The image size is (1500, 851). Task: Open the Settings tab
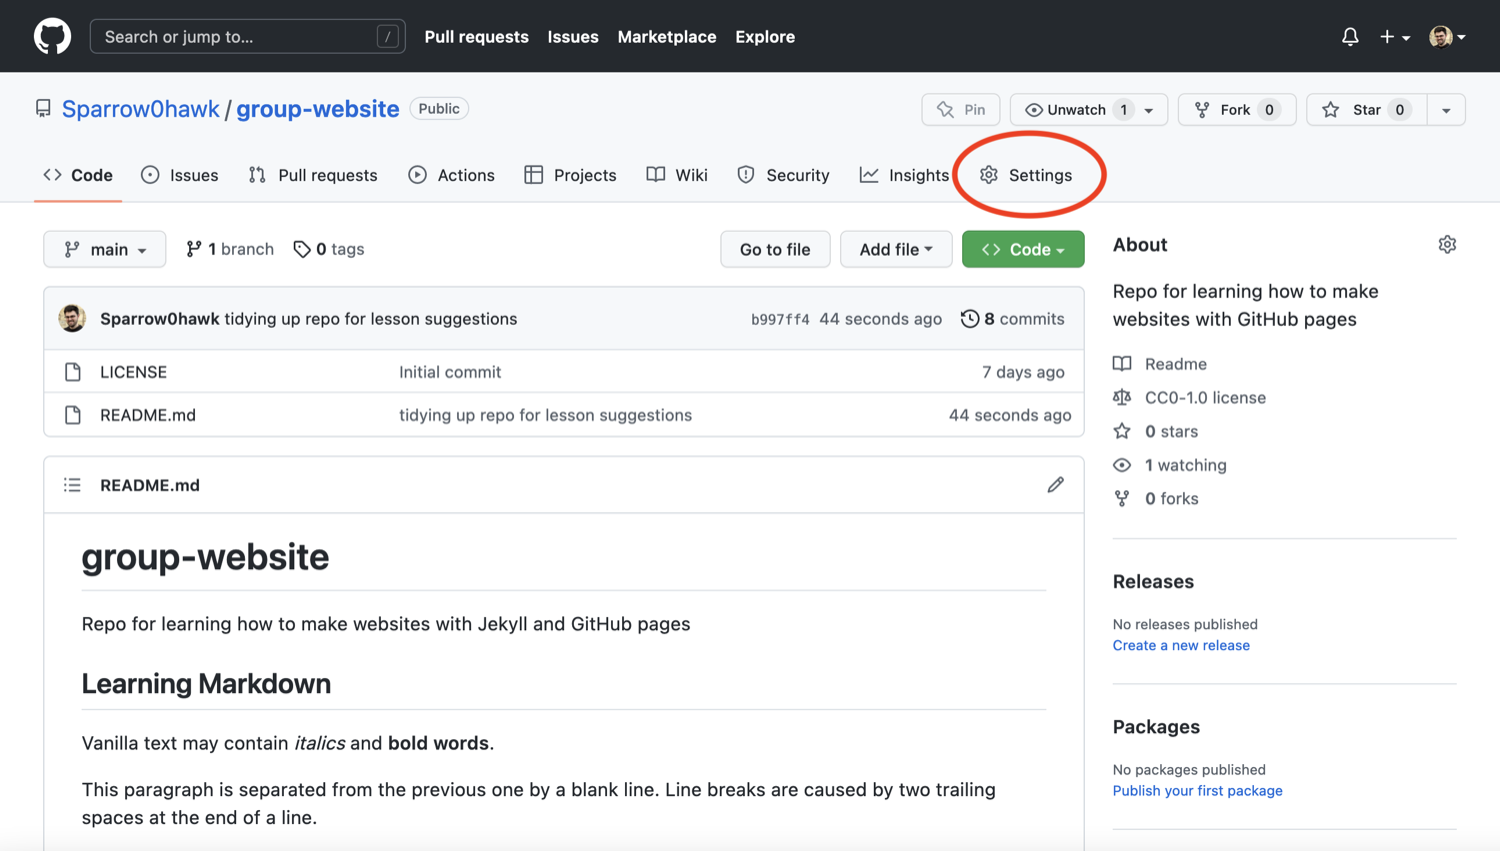pos(1026,175)
